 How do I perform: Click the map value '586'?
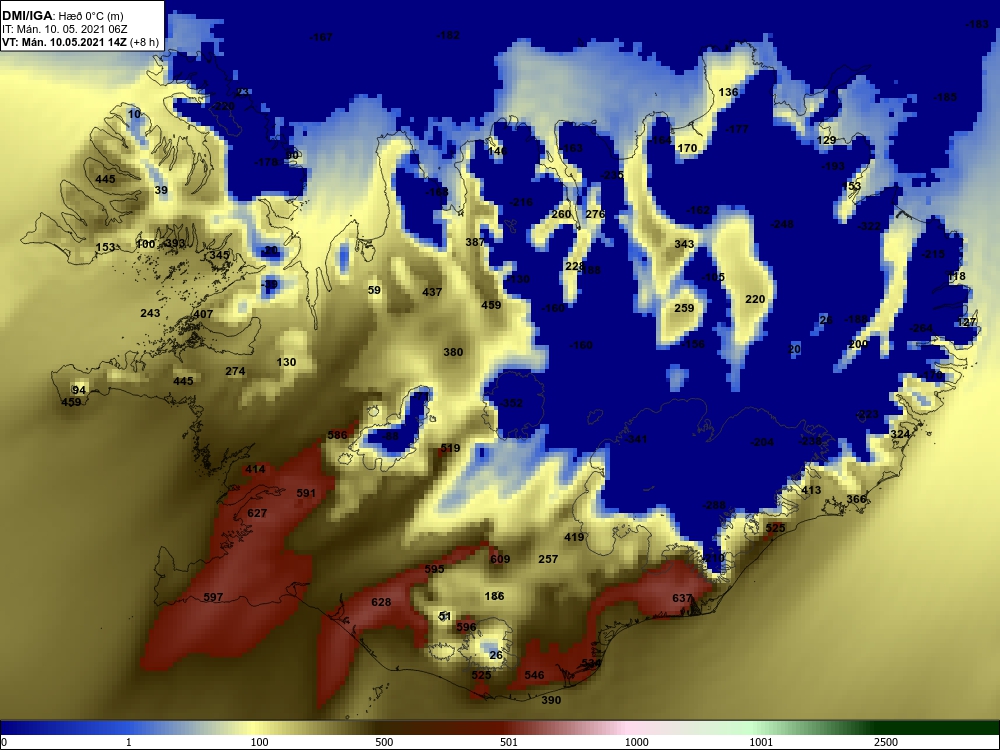337,436
